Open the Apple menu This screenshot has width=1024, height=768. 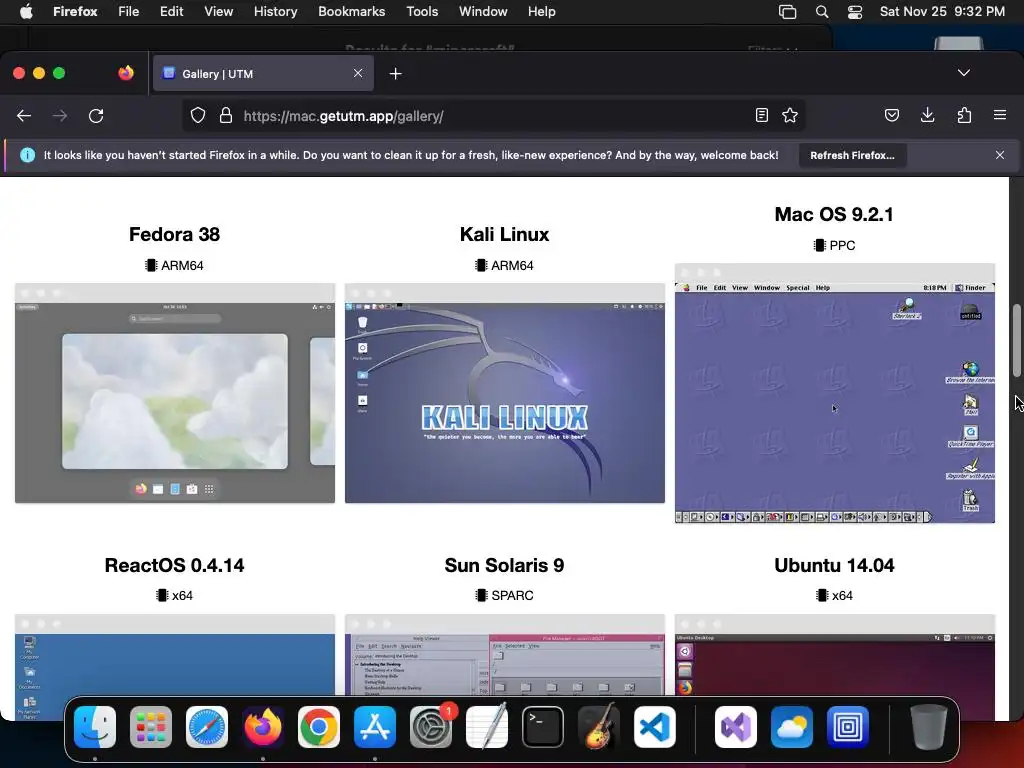pyautogui.click(x=26, y=11)
